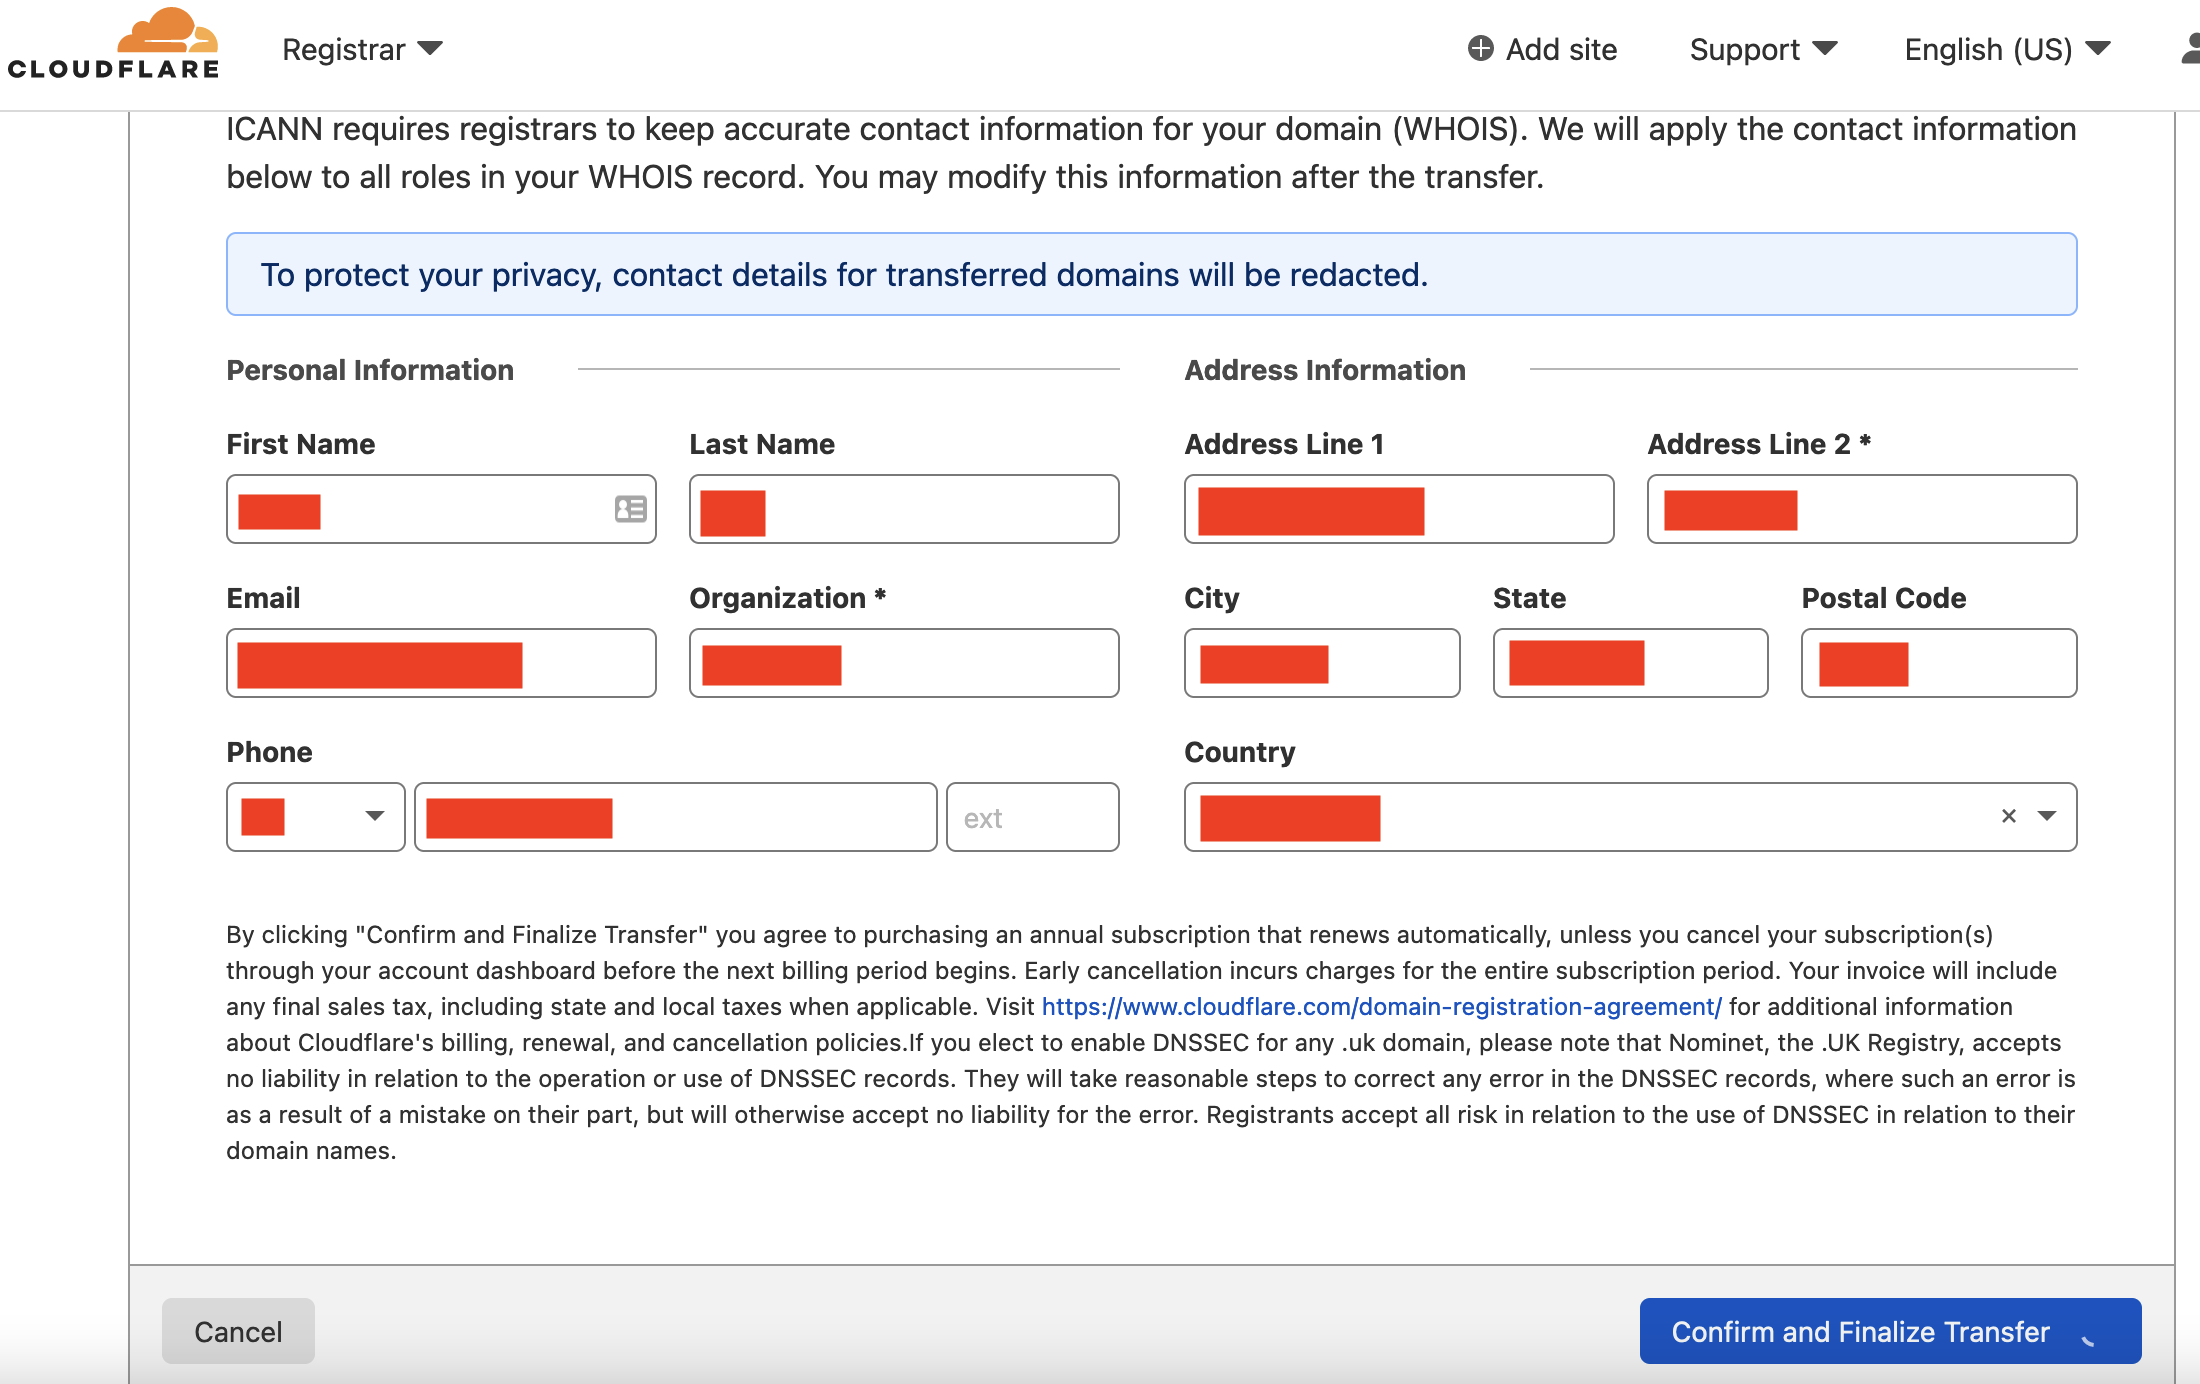Click the Last Name input field
This screenshot has height=1384, width=2200.
click(x=904, y=509)
